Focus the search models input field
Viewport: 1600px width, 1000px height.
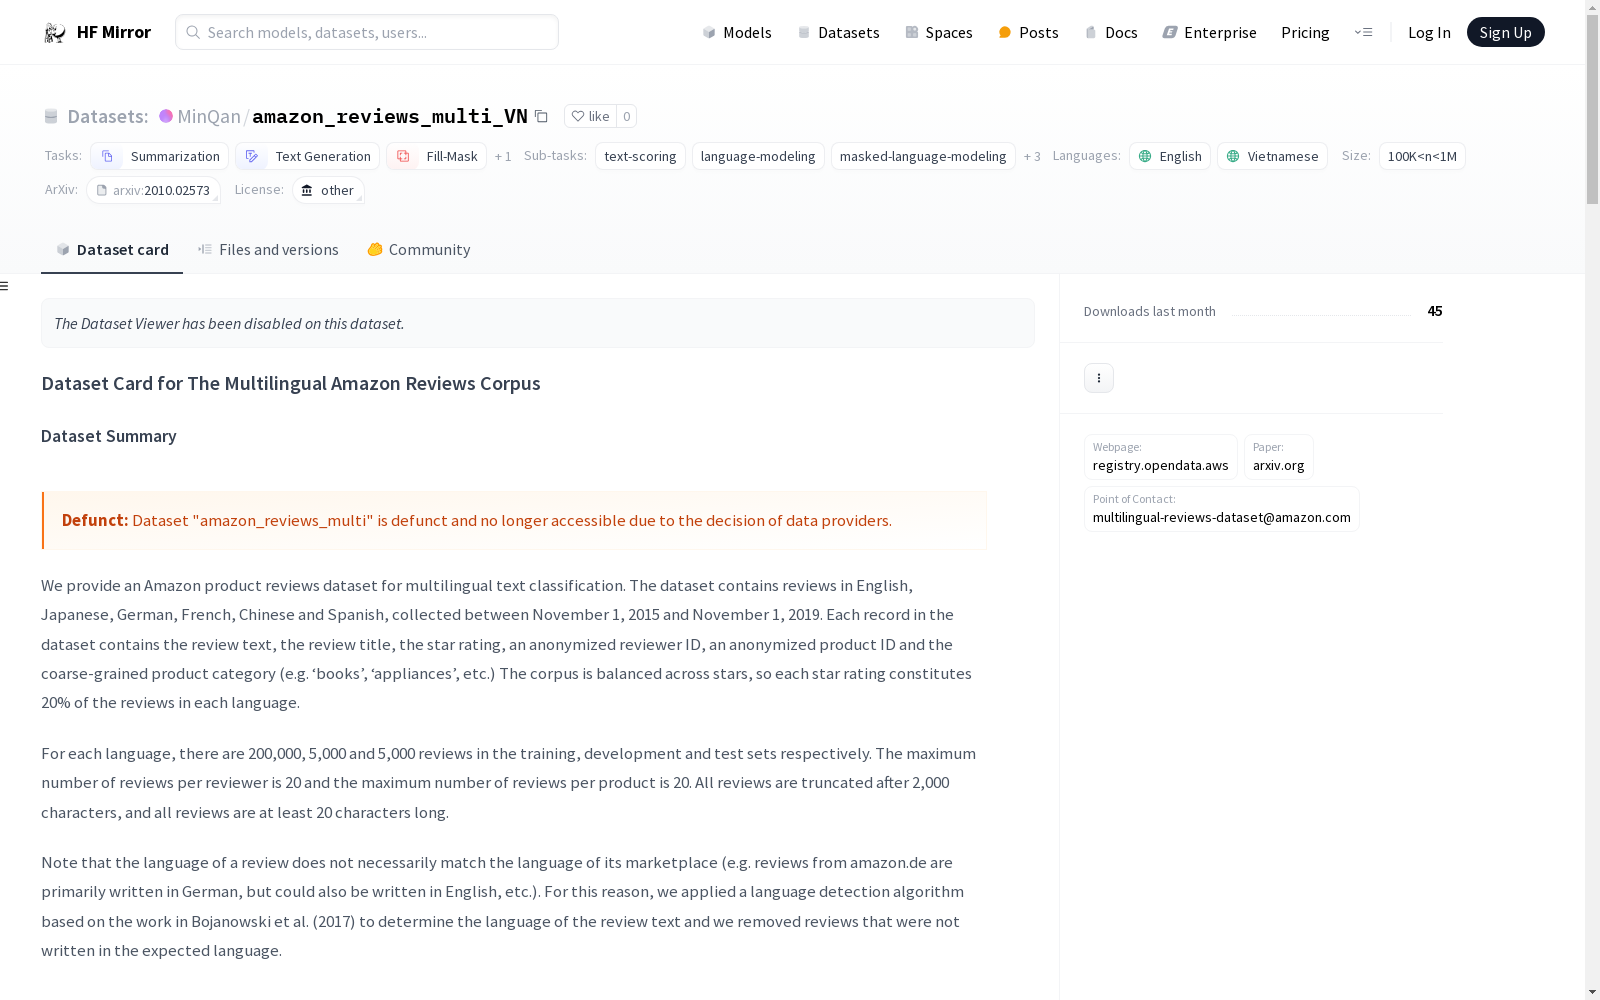click(x=367, y=32)
